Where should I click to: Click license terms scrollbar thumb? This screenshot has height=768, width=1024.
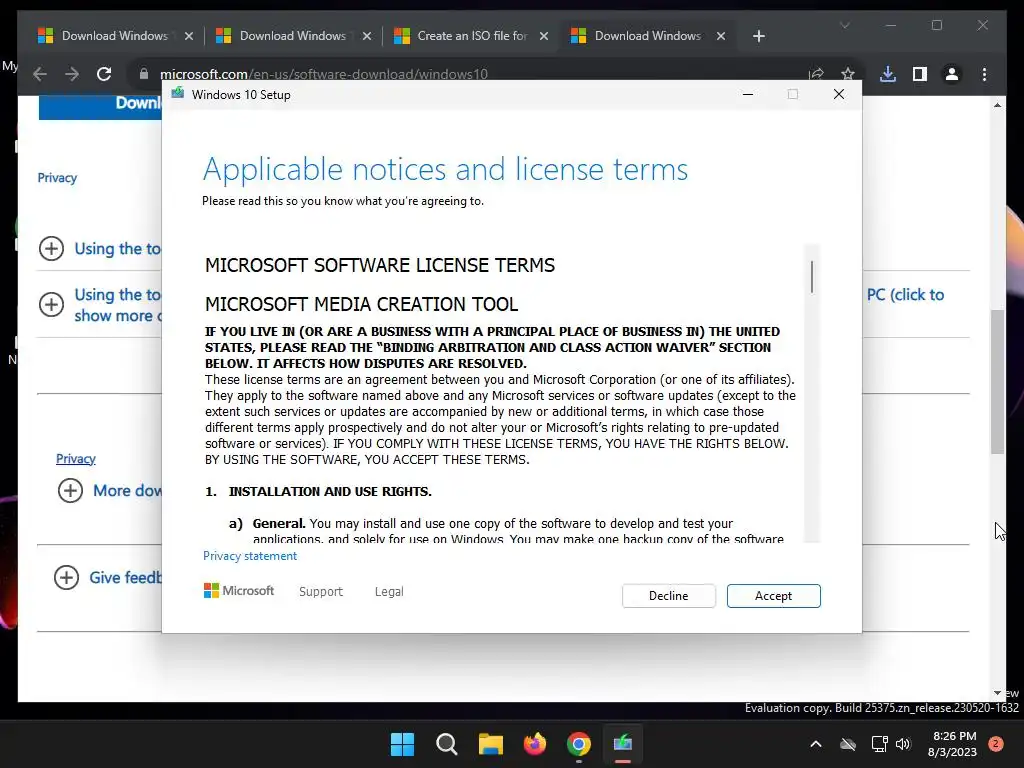[812, 277]
